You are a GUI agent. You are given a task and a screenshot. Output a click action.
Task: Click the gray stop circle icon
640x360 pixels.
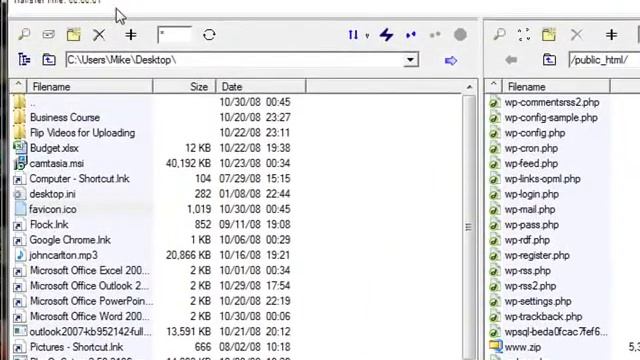point(460,35)
